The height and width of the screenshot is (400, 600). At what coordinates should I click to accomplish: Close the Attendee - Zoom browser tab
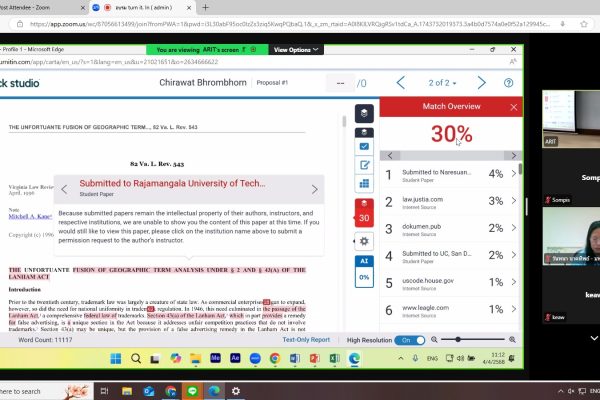[83, 7]
